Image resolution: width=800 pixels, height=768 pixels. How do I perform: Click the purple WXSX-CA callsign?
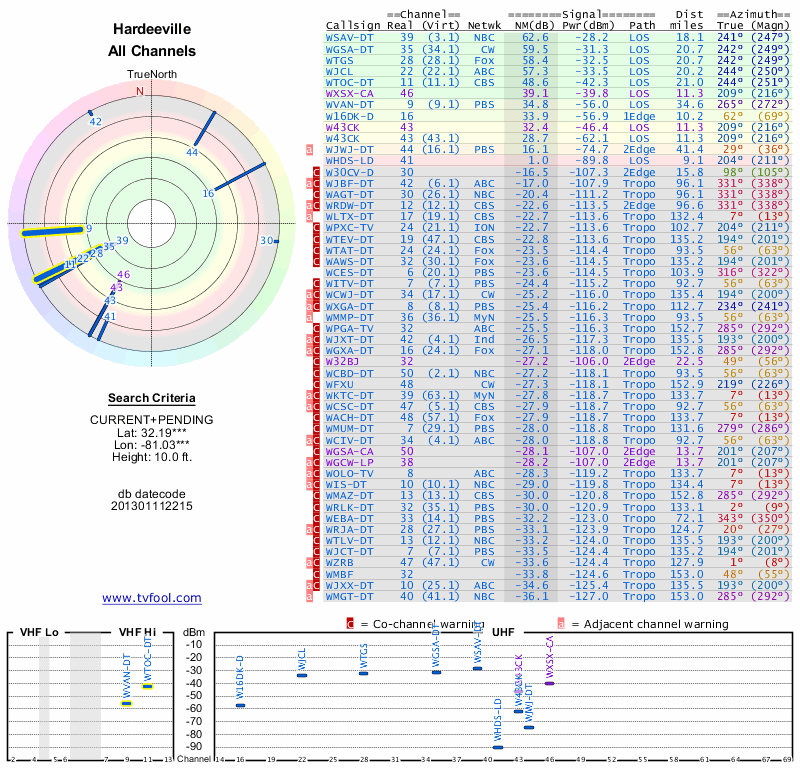[349, 94]
